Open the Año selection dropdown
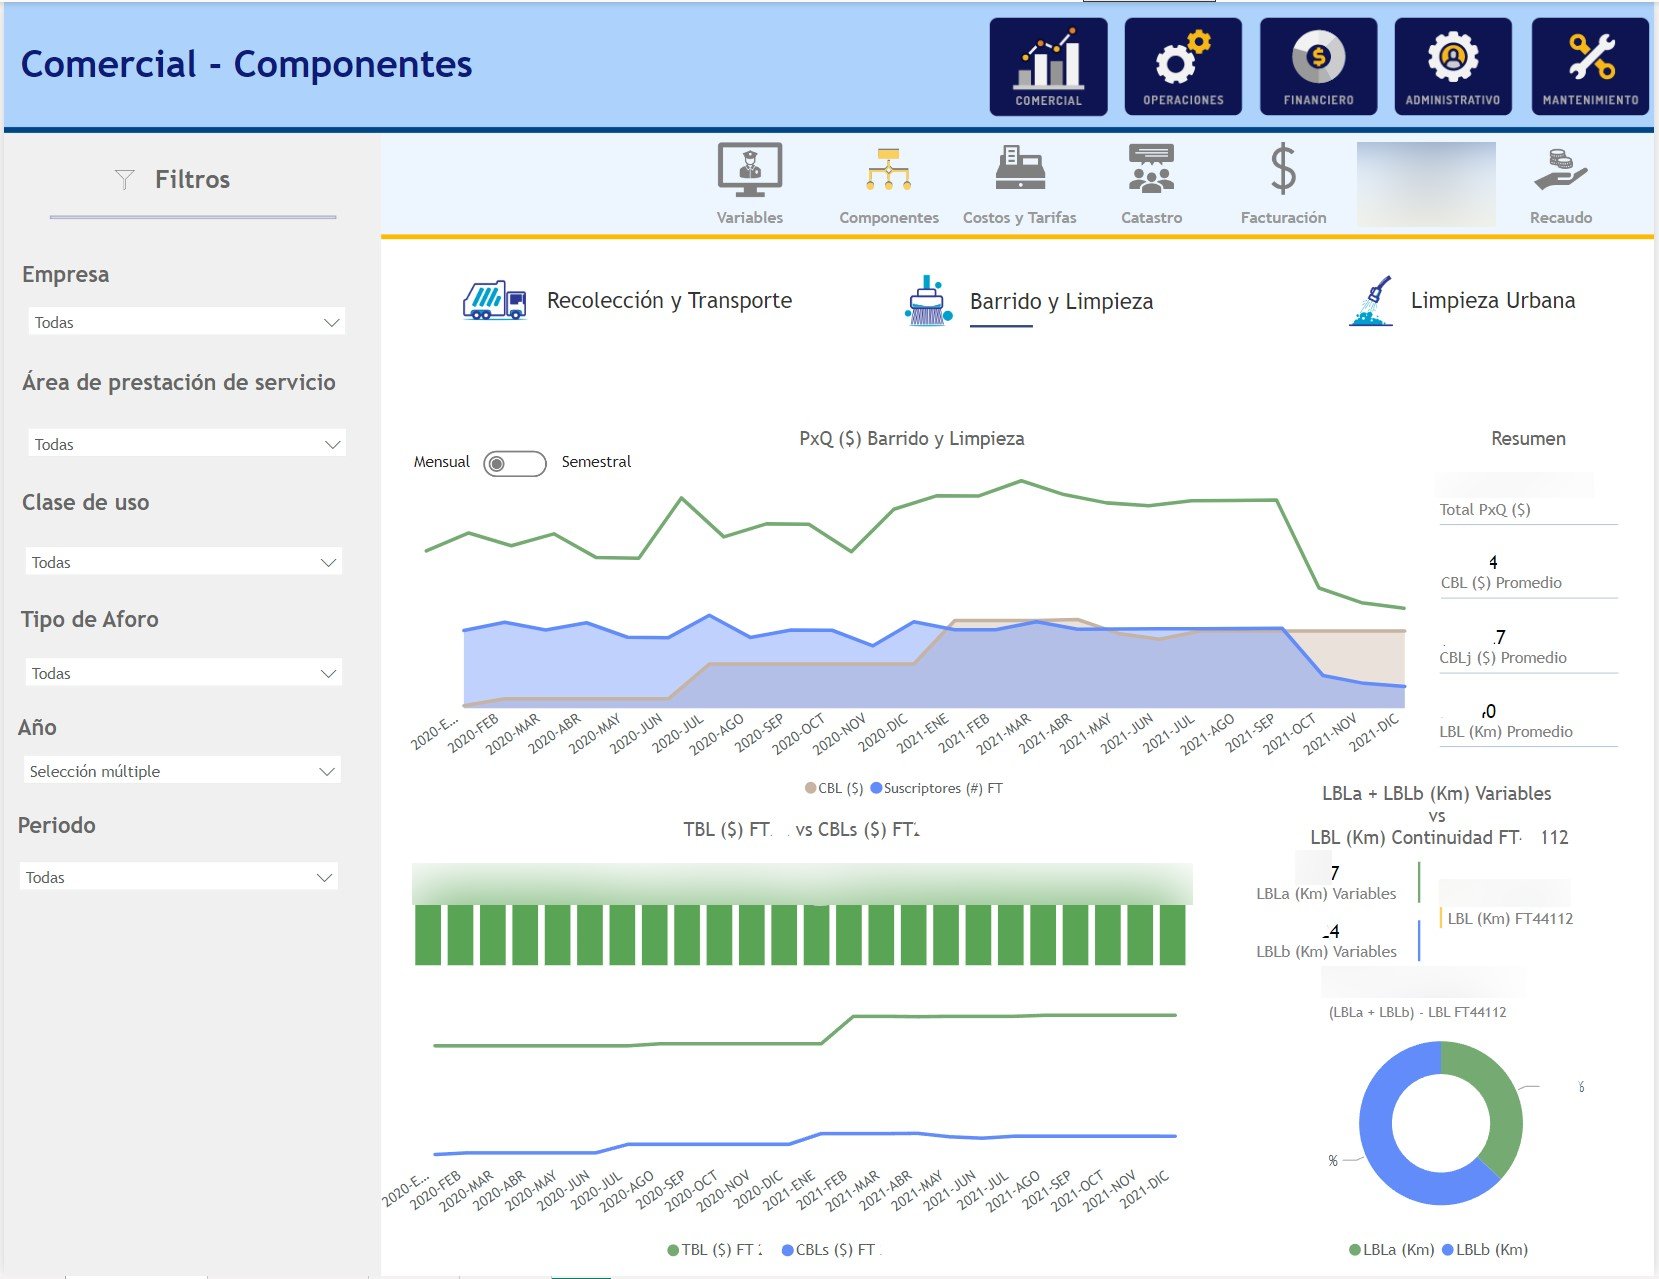The height and width of the screenshot is (1279, 1659). tap(182, 771)
